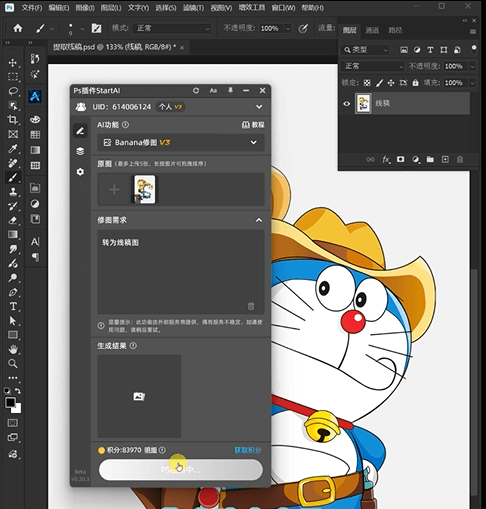486x509 pixels.
Task: Open the 滤镜(T) menu
Action: [193, 7]
